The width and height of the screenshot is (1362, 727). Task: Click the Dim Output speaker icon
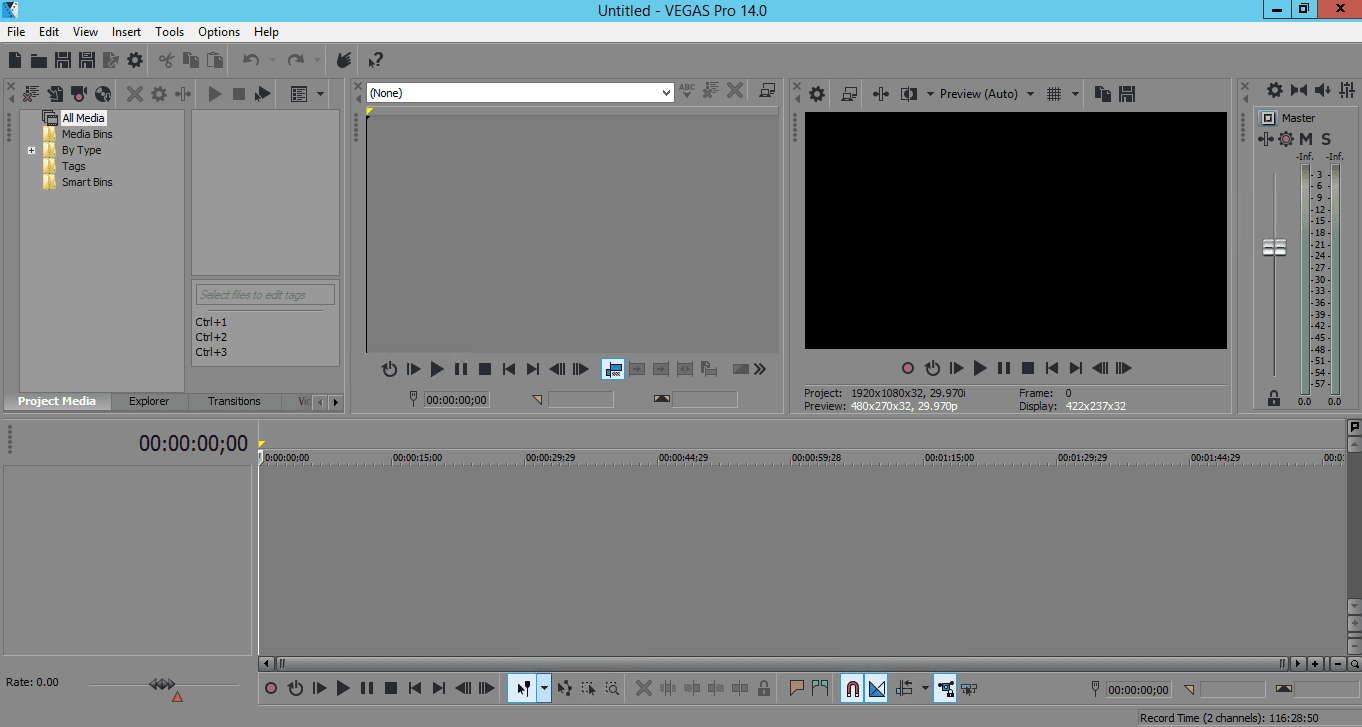(x=1322, y=90)
